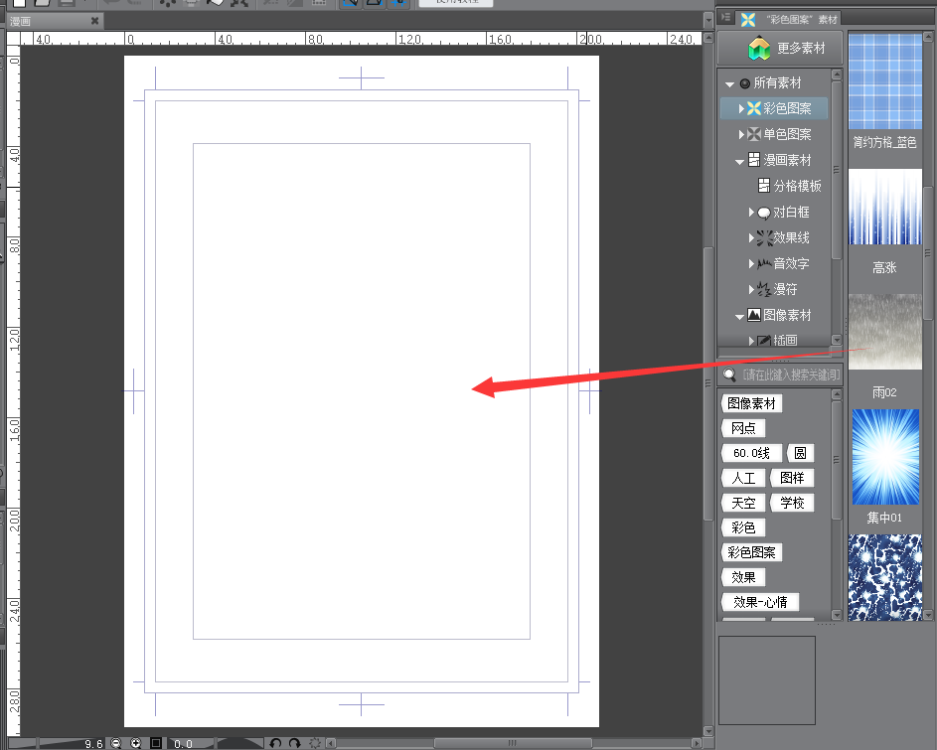Open the material panel menu icon
Image resolution: width=937 pixels, height=750 pixels.
(725, 17)
